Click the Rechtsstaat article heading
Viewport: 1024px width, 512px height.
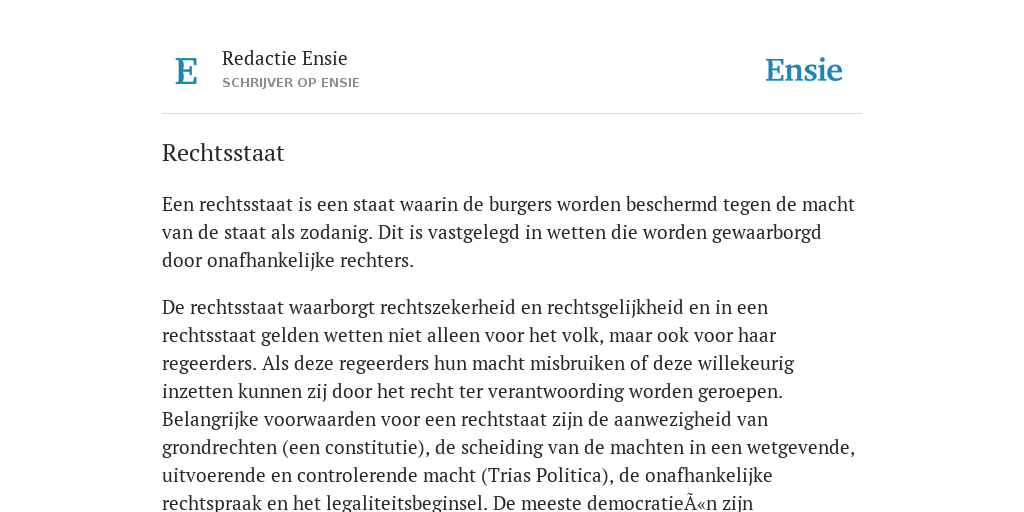[x=223, y=153]
